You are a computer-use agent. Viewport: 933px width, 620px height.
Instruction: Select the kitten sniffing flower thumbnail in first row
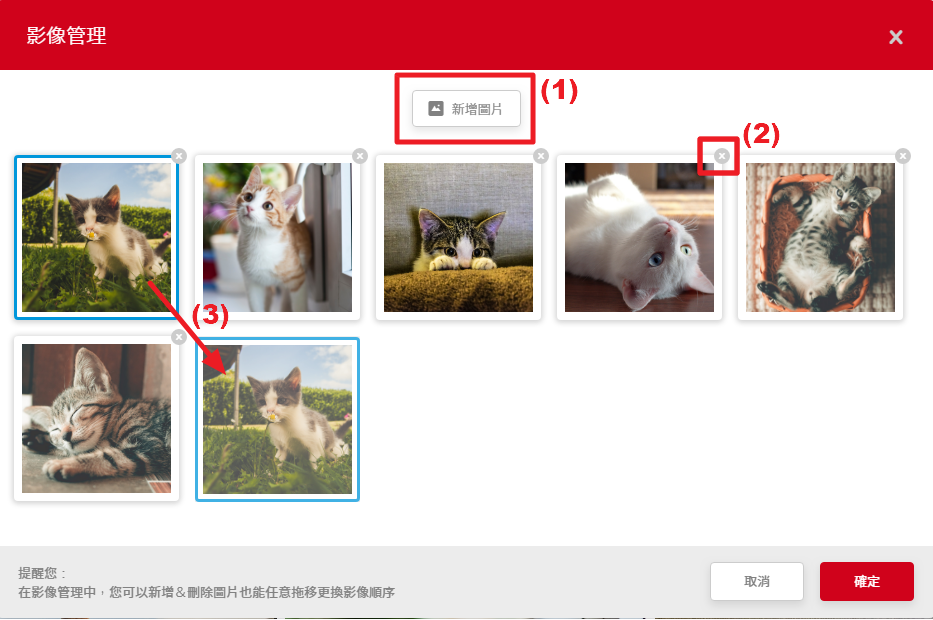96,237
